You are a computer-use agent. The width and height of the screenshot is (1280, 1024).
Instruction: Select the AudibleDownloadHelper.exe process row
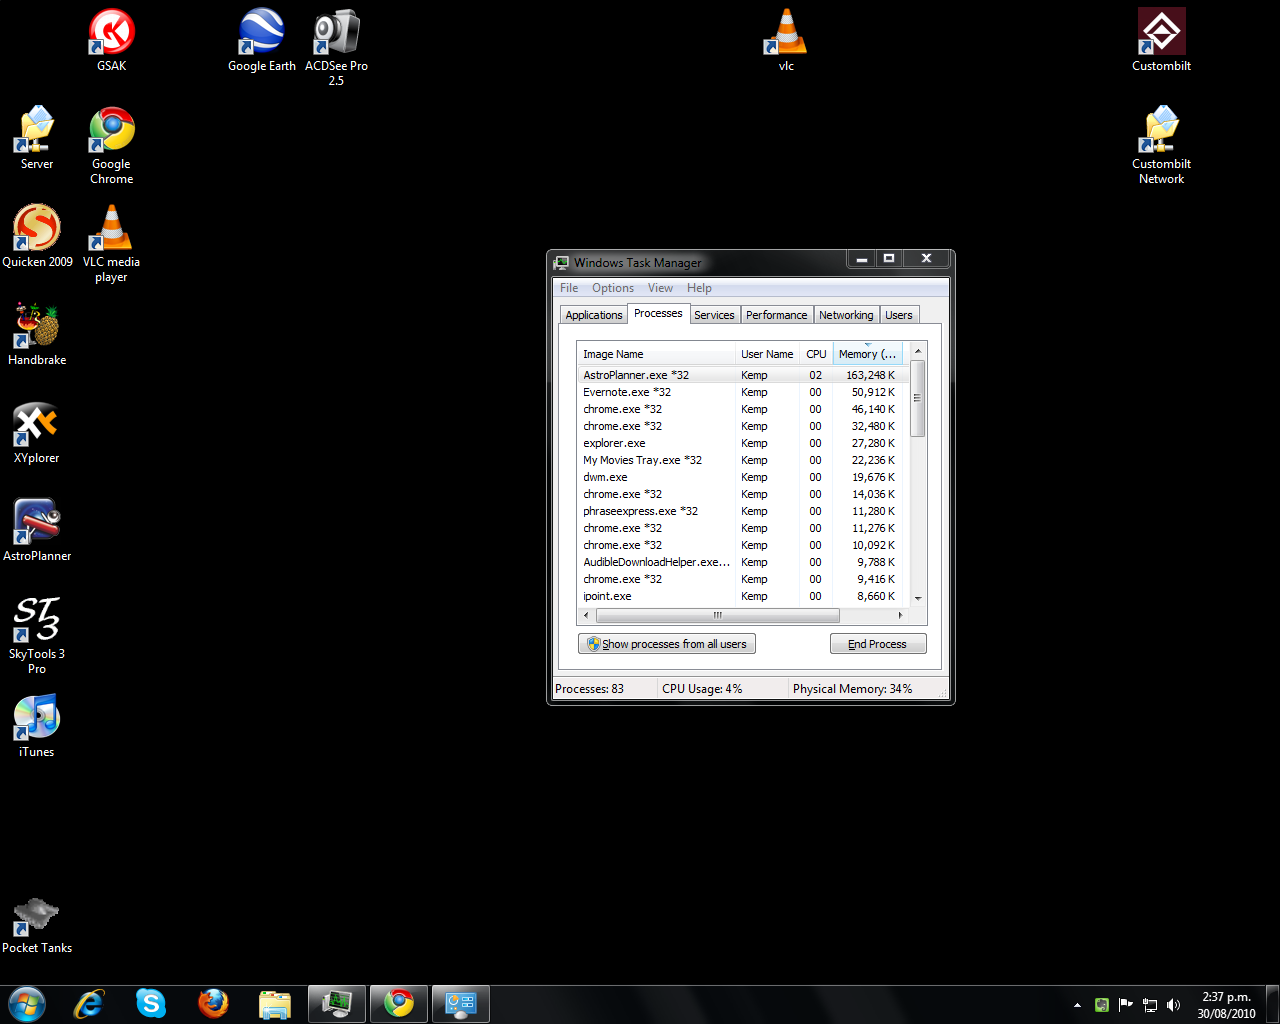pos(743,562)
